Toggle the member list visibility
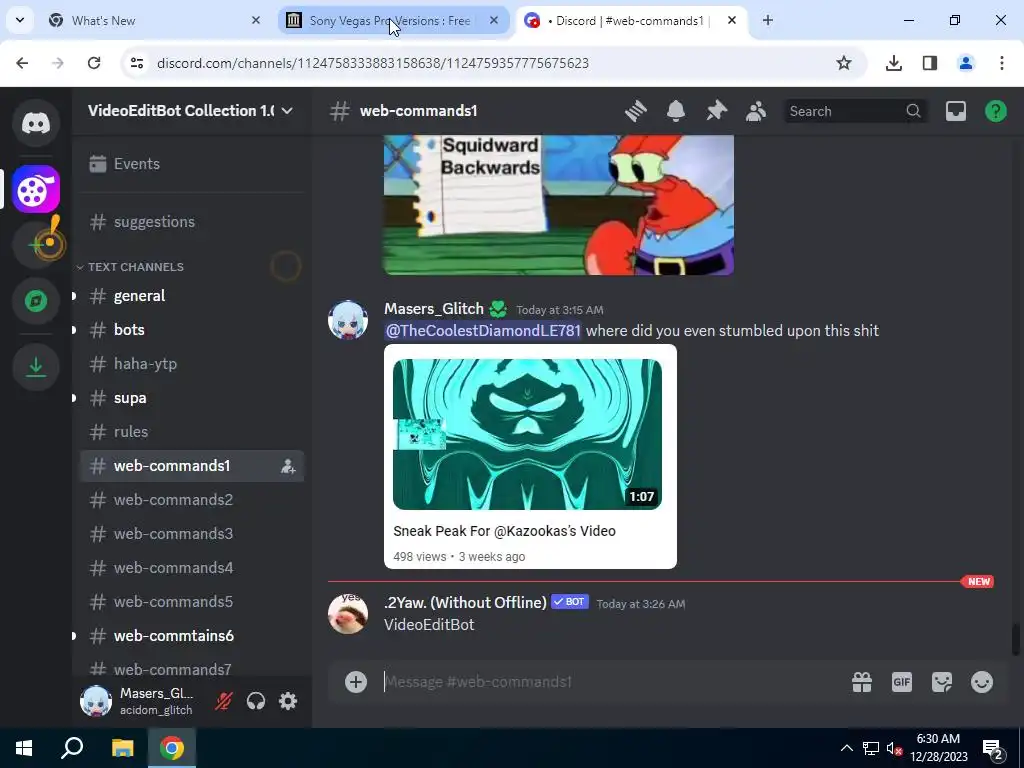Screen dimensions: 1024x768 click(756, 111)
